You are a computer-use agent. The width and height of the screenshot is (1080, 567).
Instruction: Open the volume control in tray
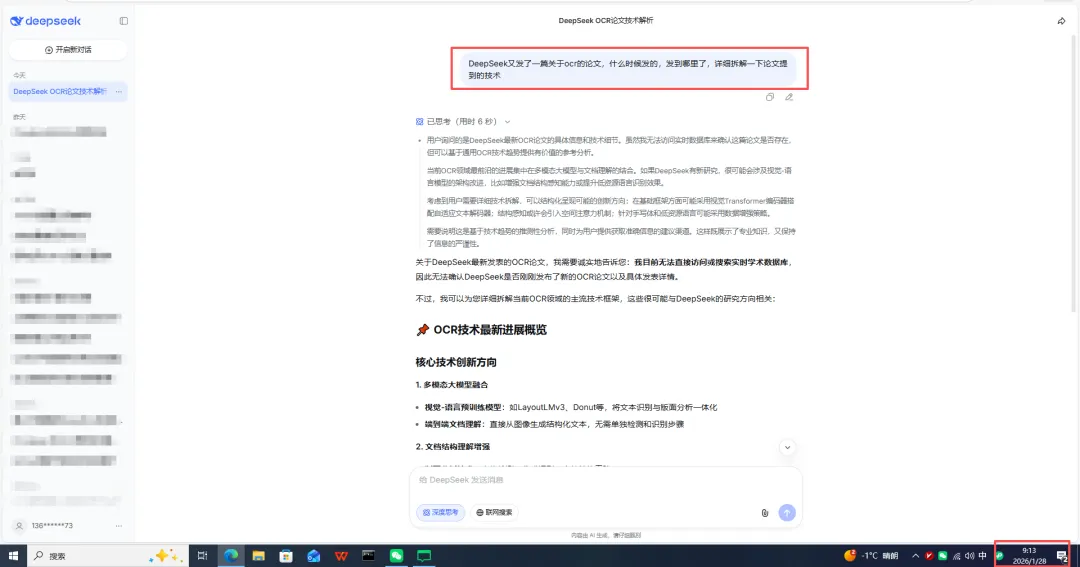969,556
